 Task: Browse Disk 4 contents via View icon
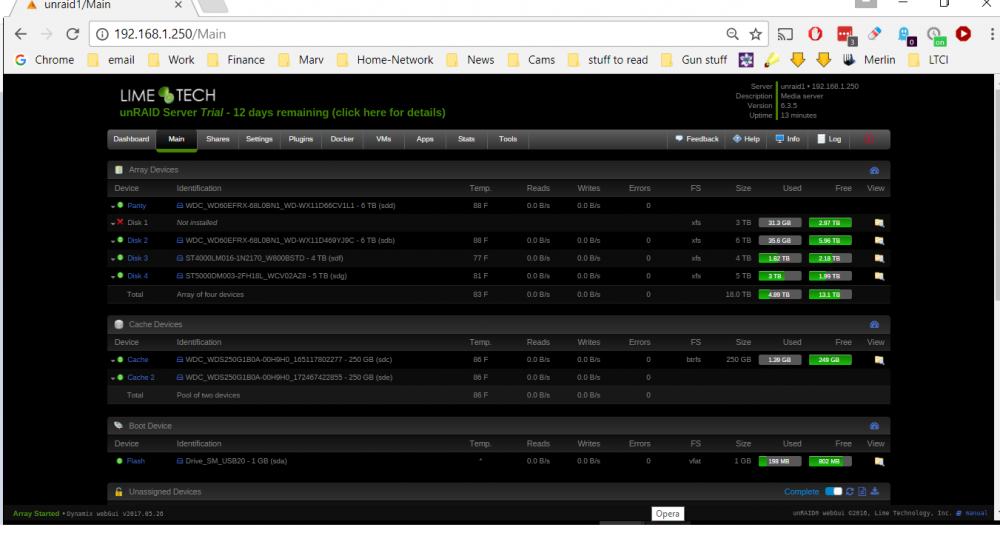pyautogui.click(x=879, y=277)
